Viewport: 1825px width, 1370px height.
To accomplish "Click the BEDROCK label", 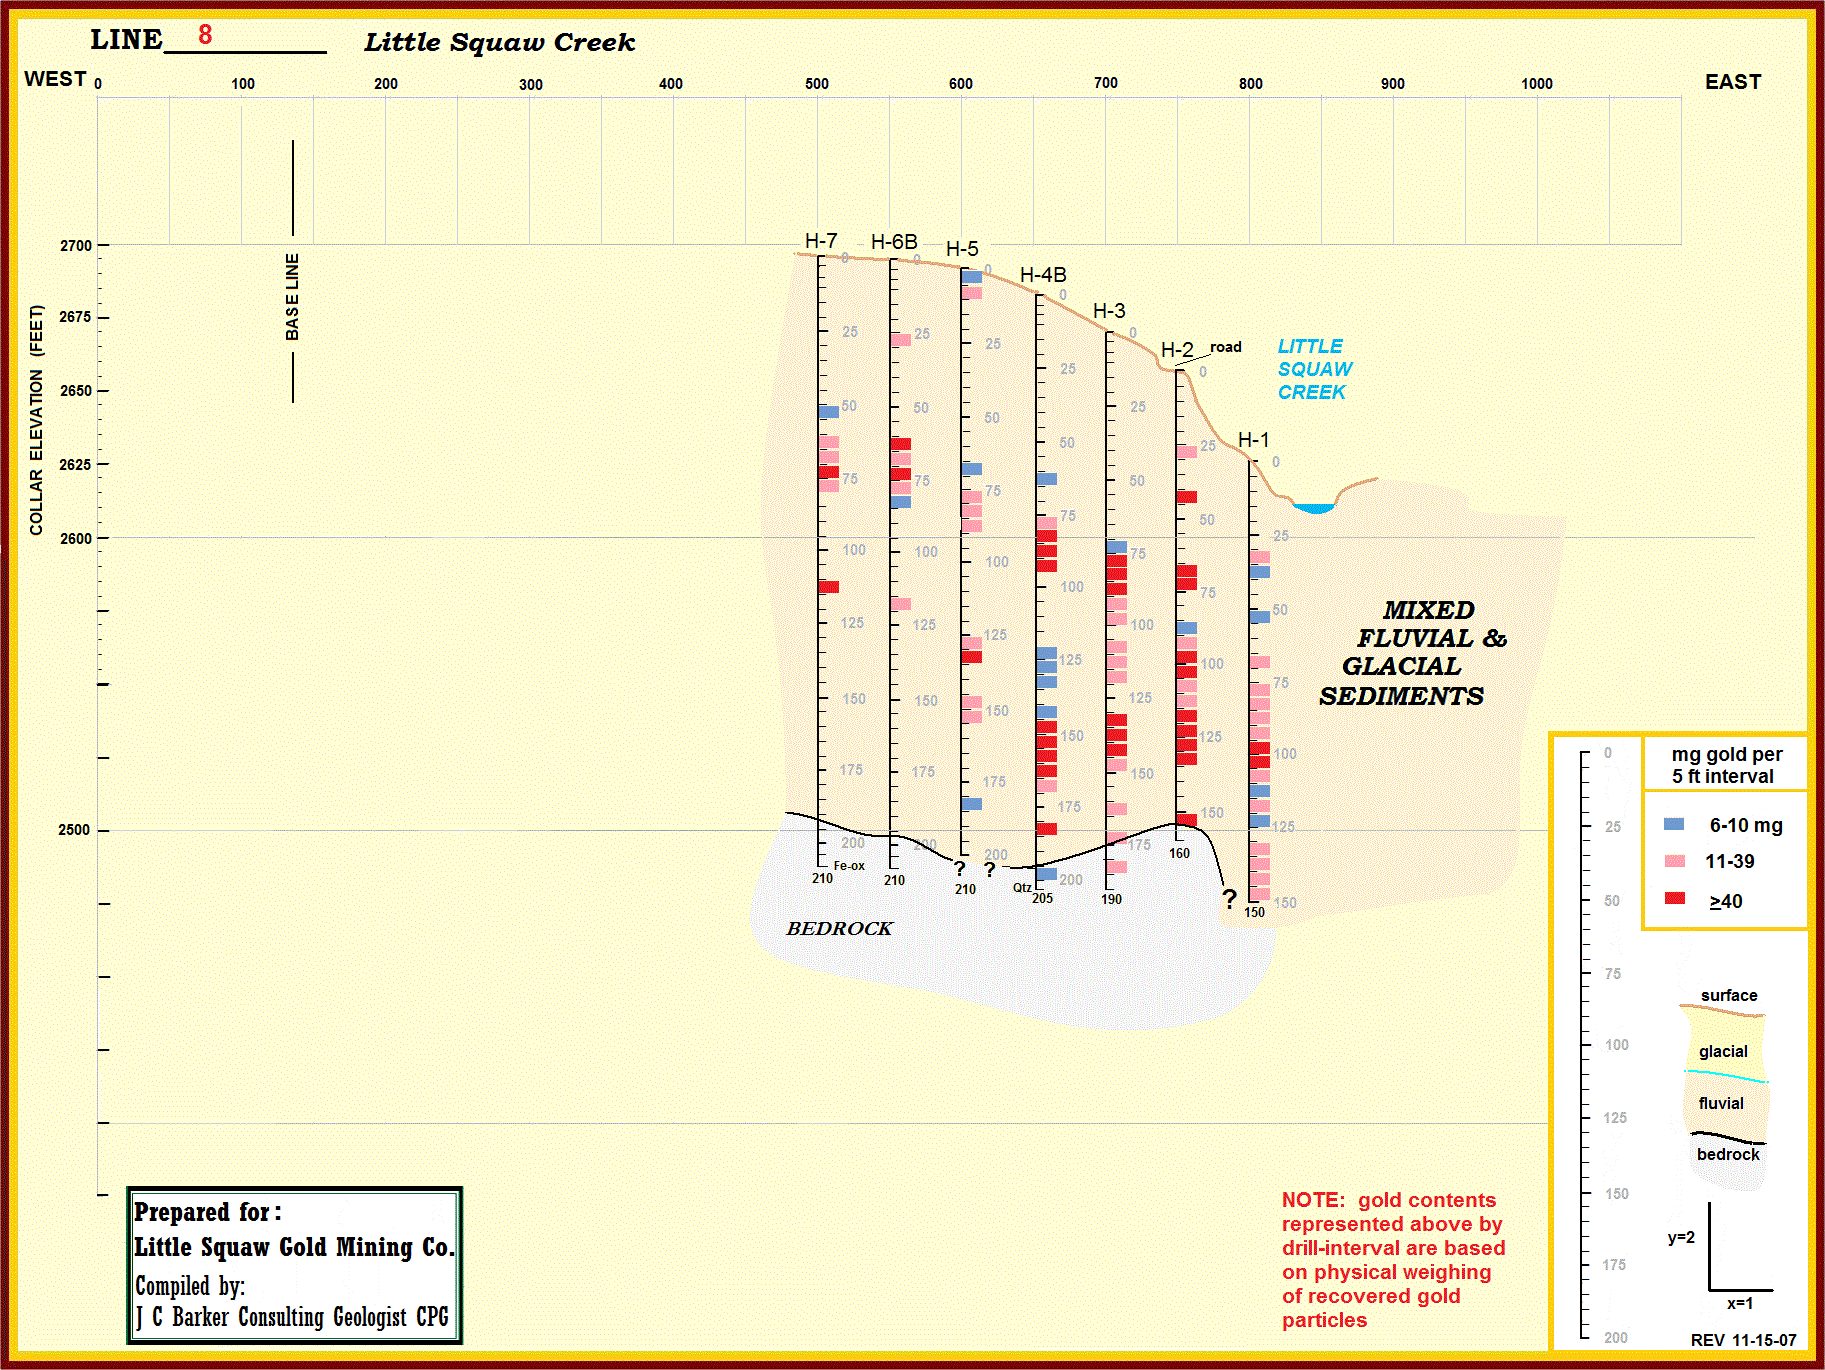I will pyautogui.click(x=839, y=929).
